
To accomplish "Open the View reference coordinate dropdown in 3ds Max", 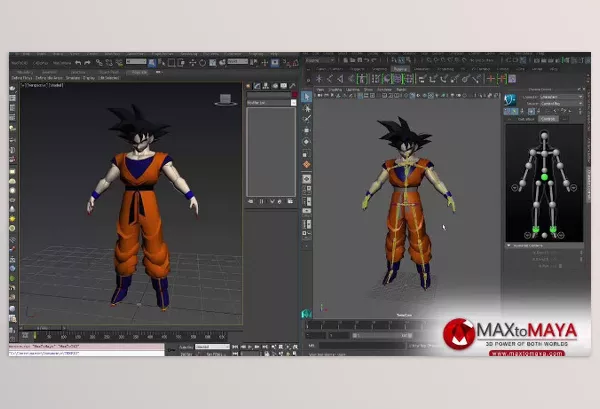I will pos(238,62).
